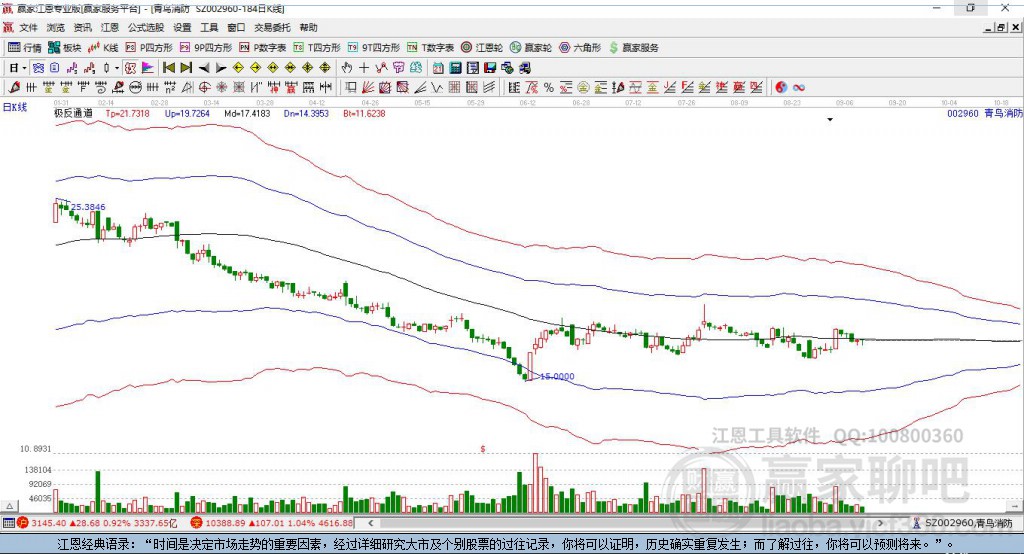1024x554 pixels.
Task: Open the 文件 menu
Action: pos(28,27)
